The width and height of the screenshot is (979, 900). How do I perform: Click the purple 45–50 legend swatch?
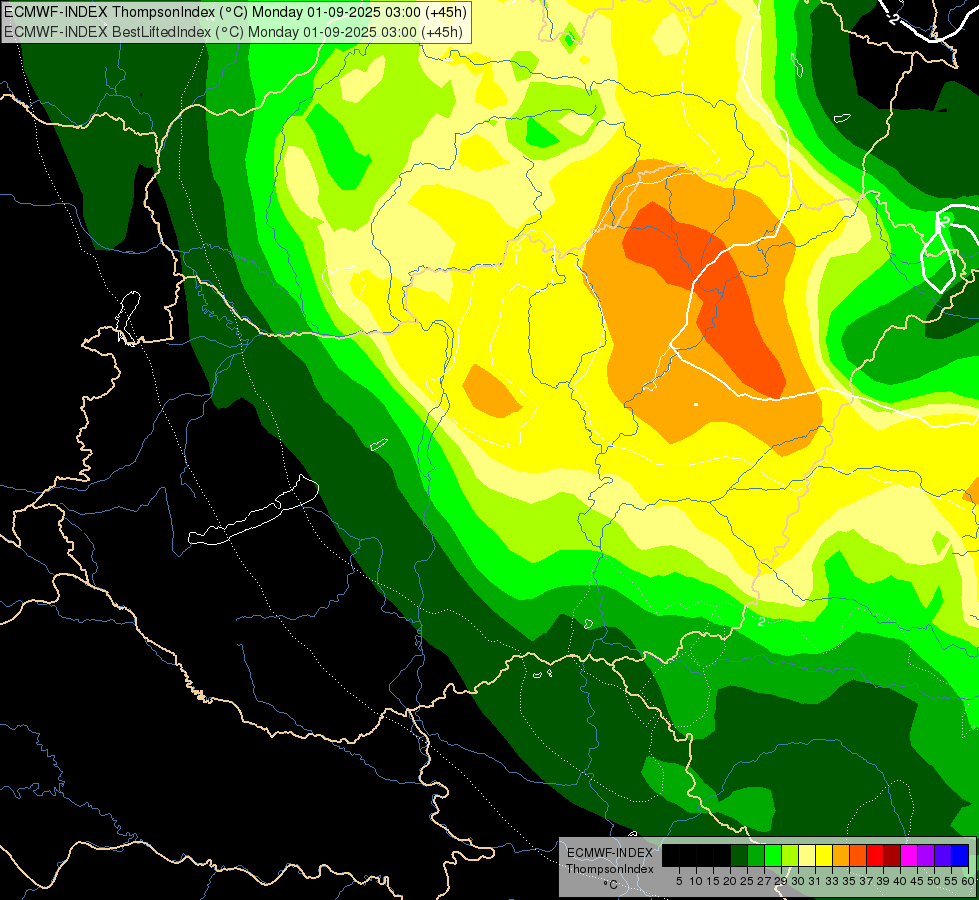click(926, 855)
